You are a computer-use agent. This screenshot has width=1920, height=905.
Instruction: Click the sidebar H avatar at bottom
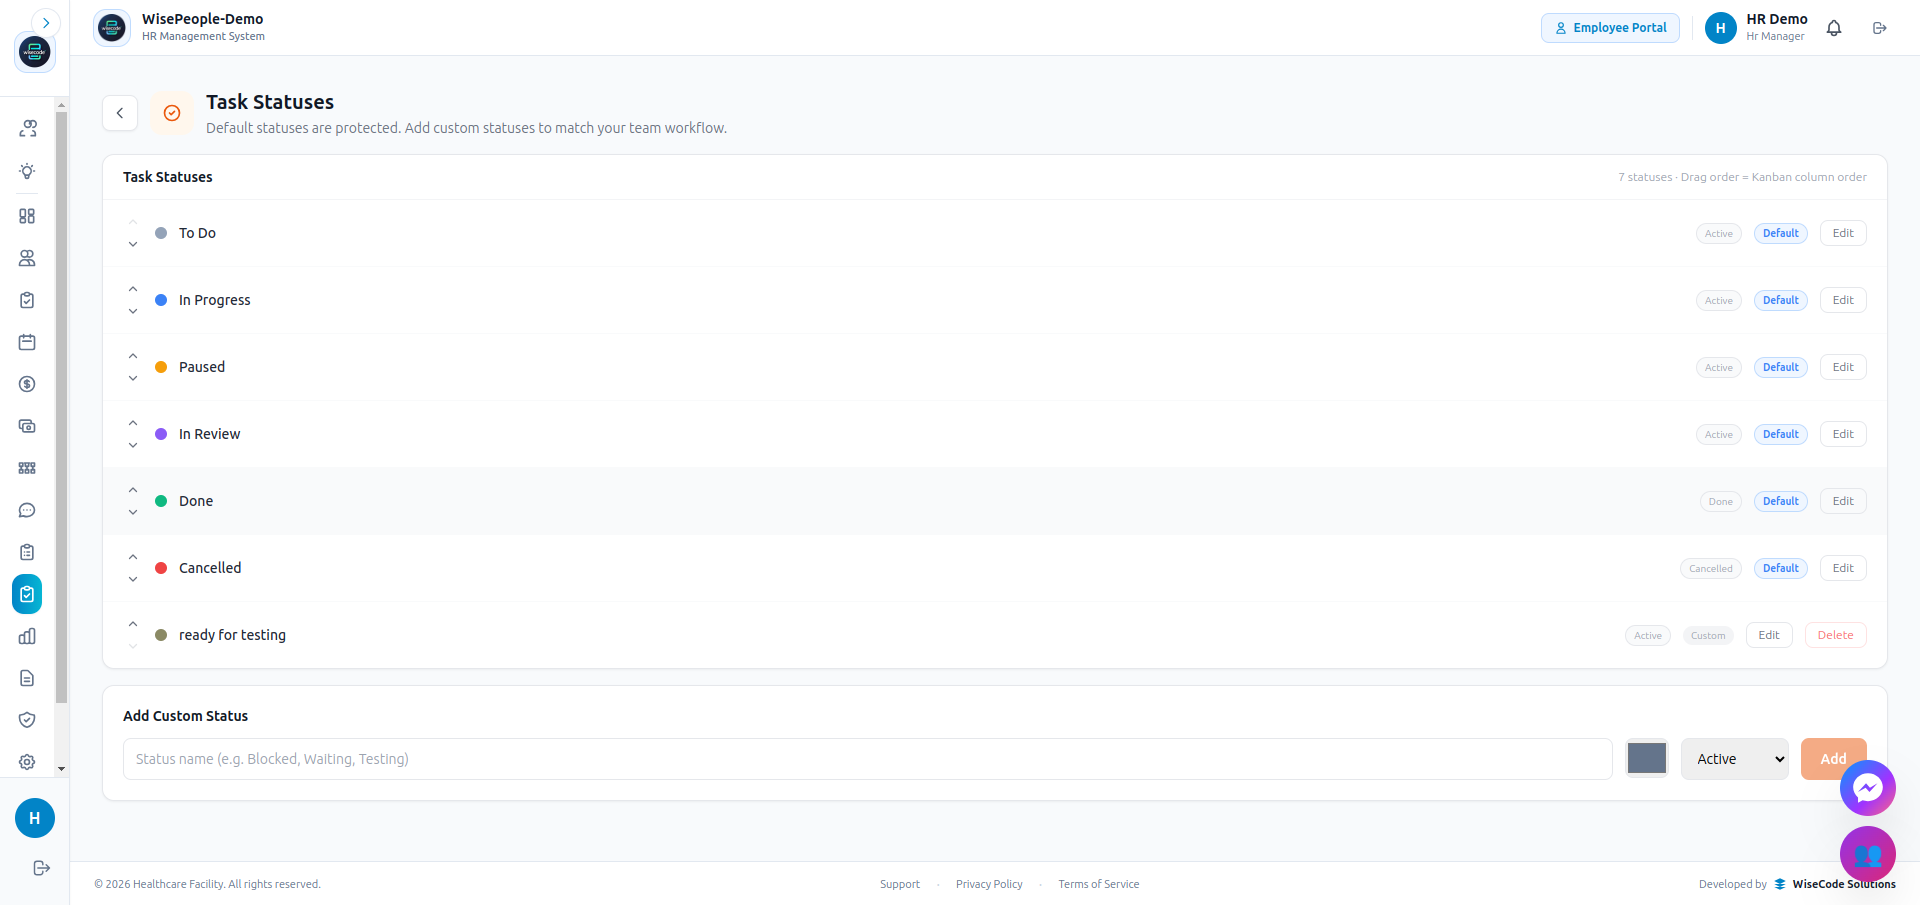pos(35,818)
